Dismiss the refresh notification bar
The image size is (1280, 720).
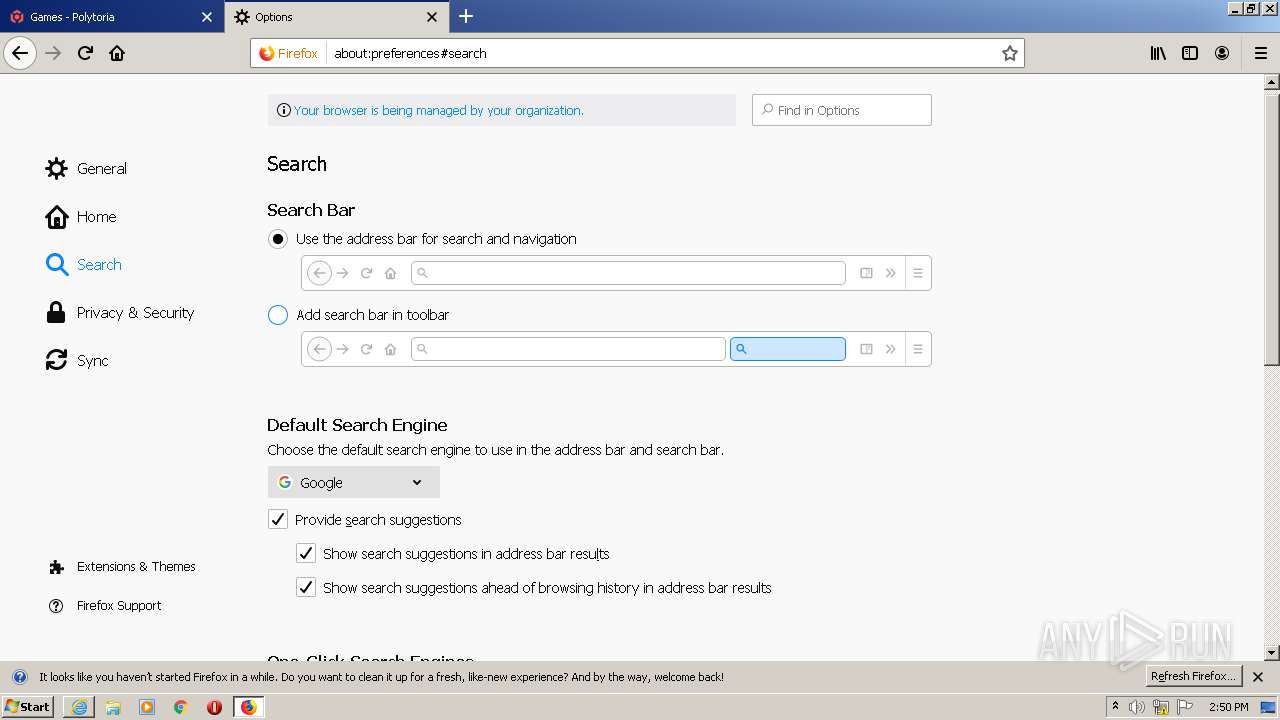(x=1258, y=677)
